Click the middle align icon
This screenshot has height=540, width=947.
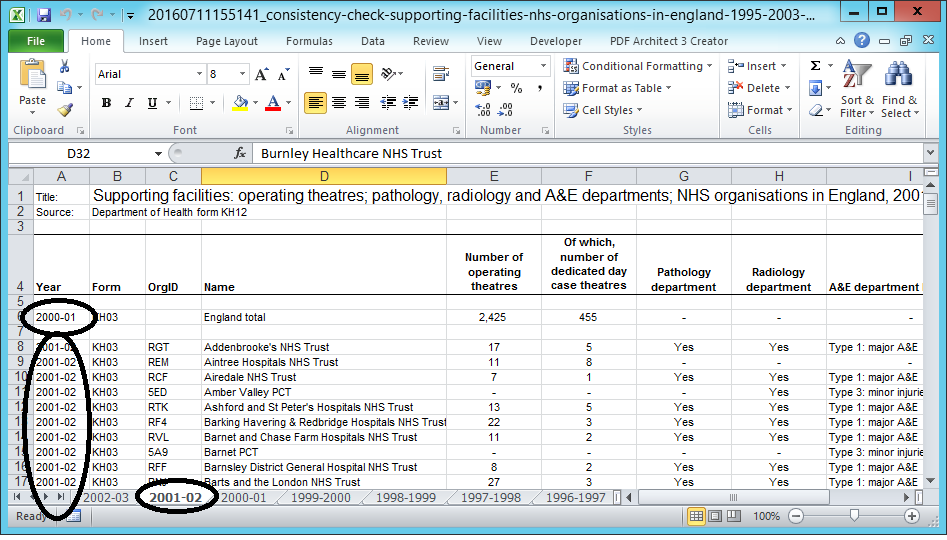click(x=339, y=74)
